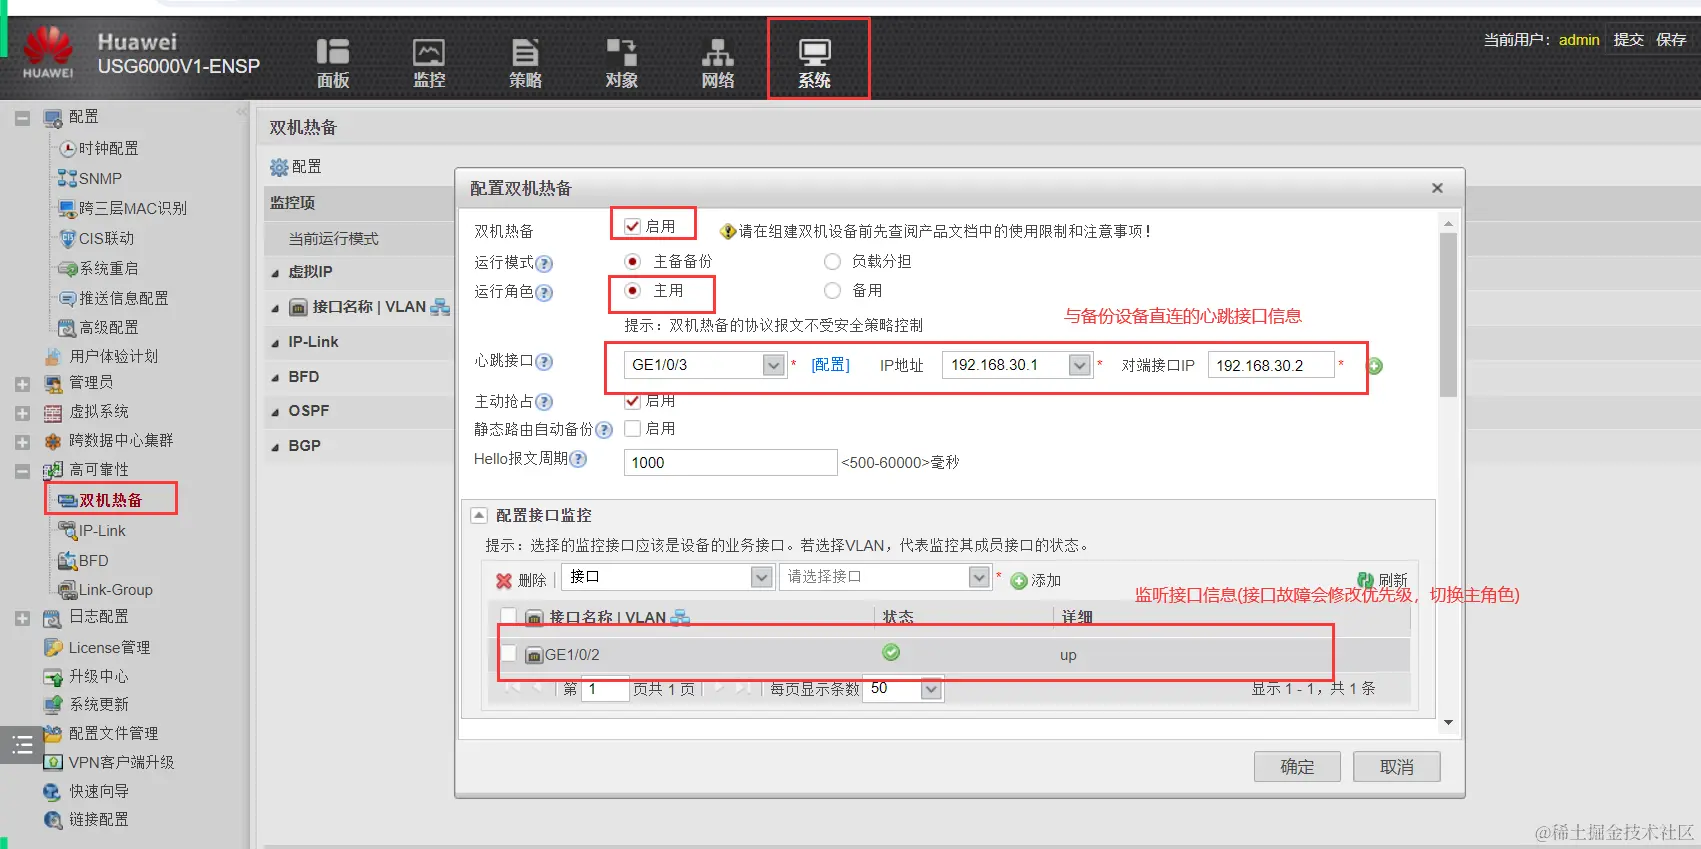Viewport: 1701px width, 849px height.
Task: Click the 取消 button
Action: (1396, 767)
